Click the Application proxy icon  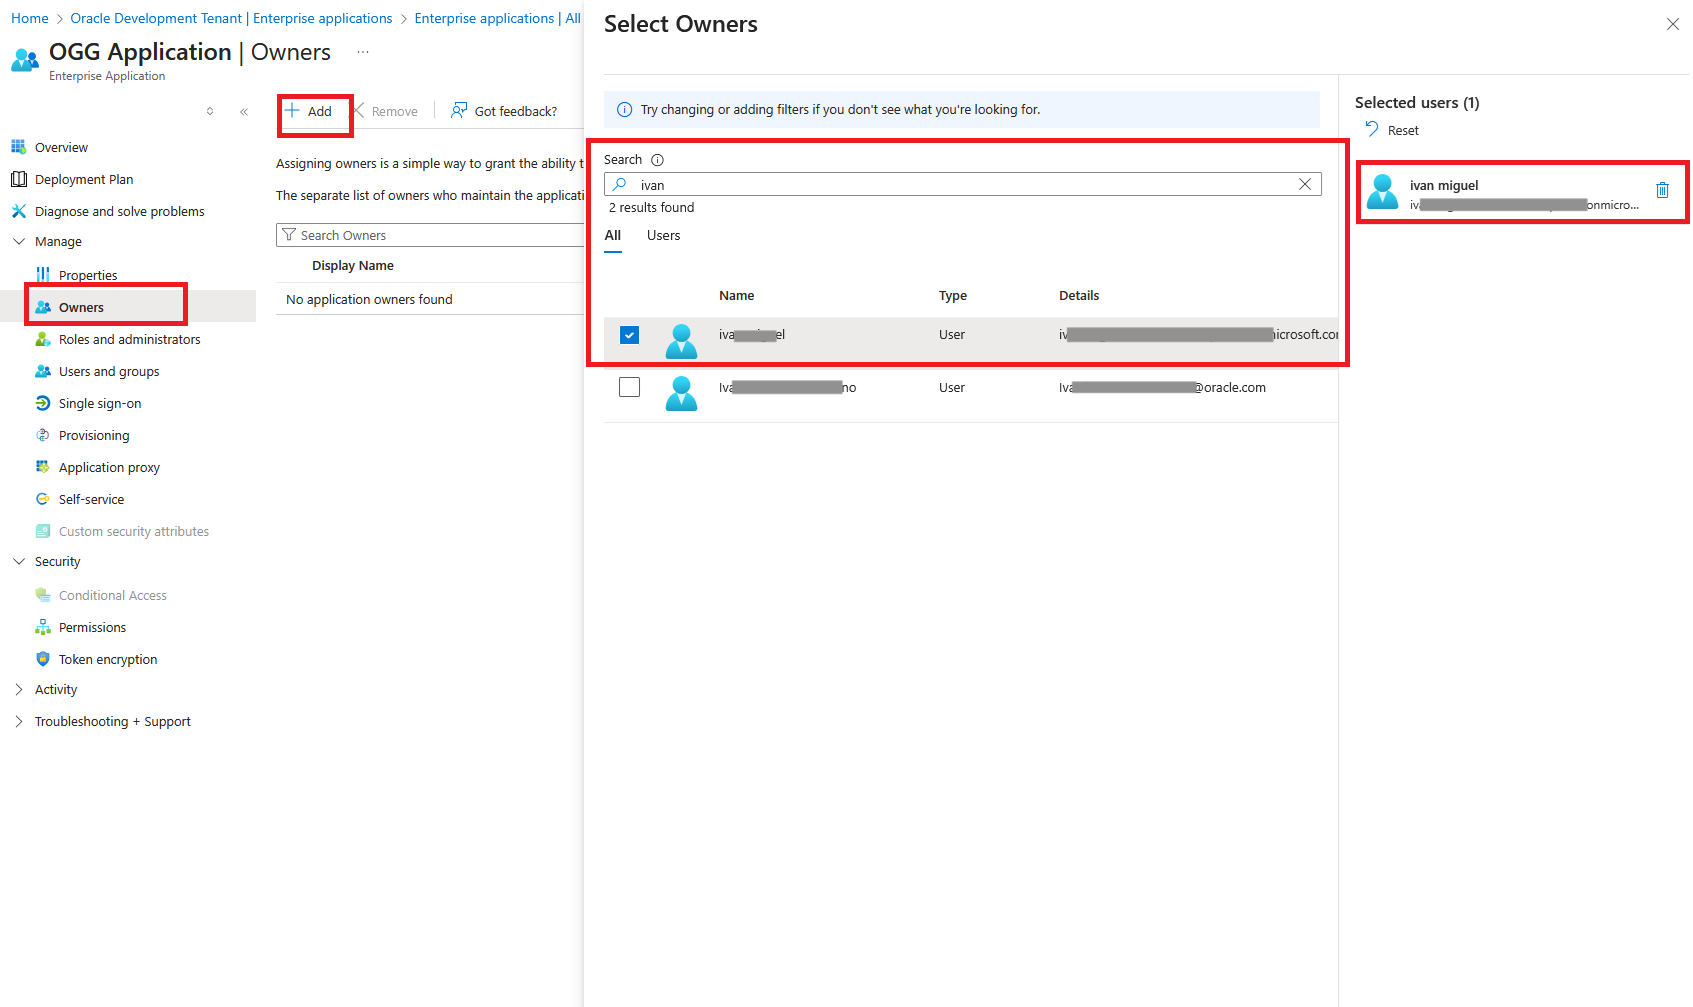[43, 467]
